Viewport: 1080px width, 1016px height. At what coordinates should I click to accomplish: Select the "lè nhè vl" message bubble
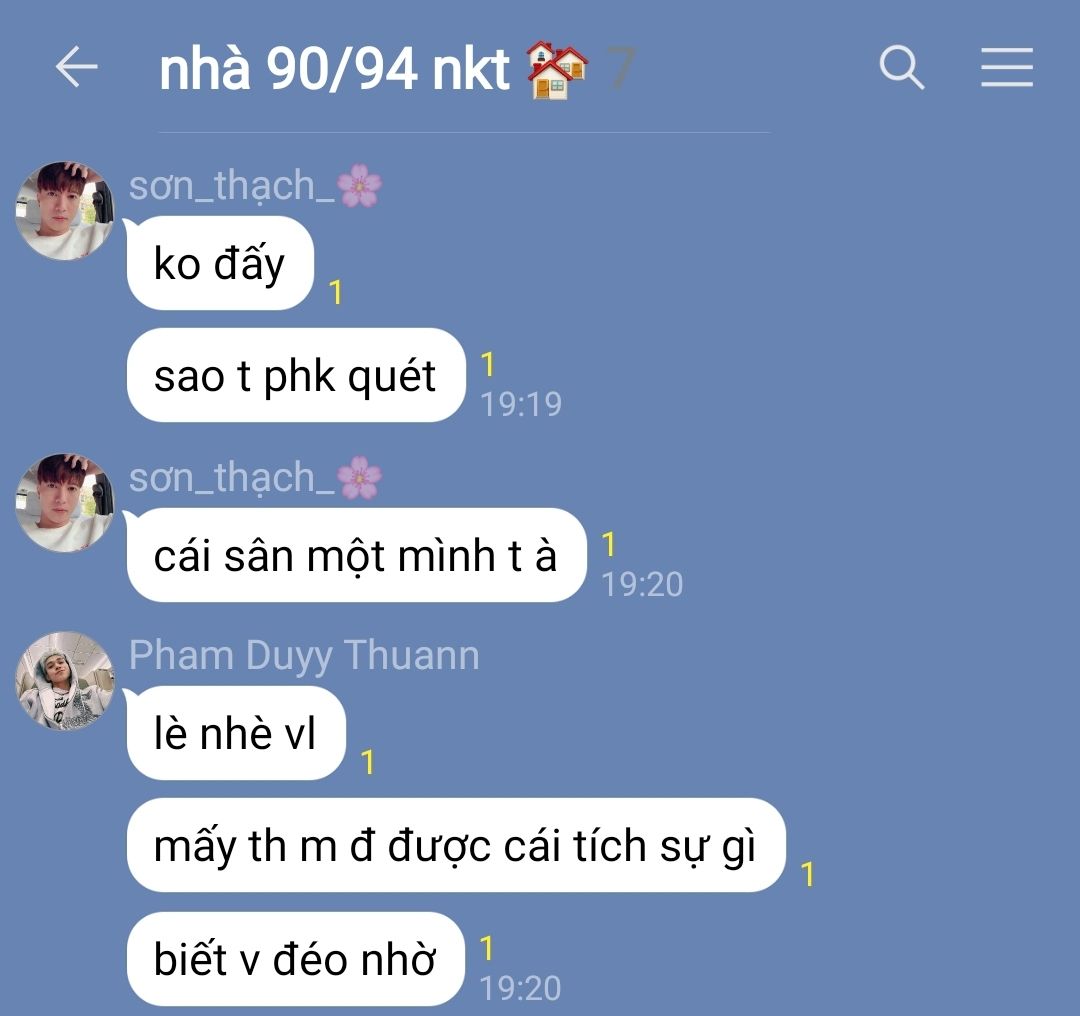(x=236, y=733)
